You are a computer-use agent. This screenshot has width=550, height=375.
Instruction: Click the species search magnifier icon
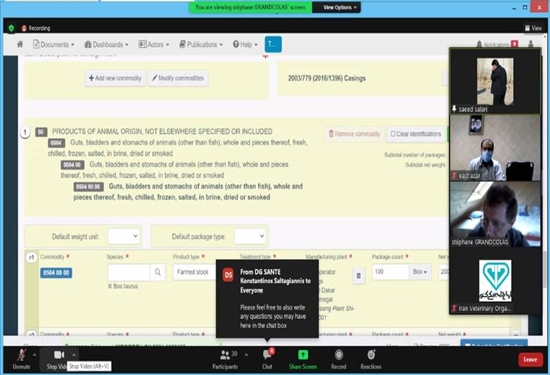[x=158, y=272]
